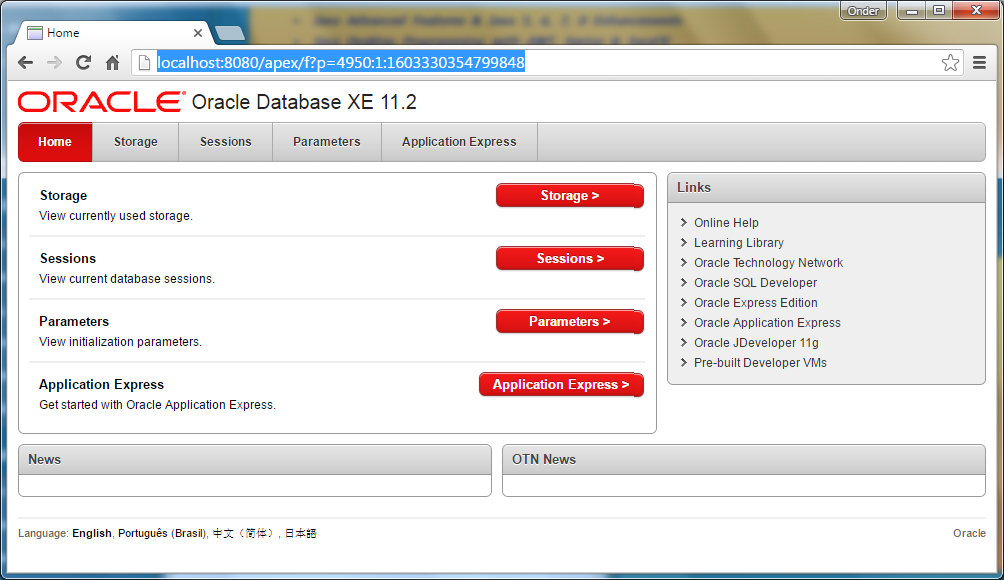Click the Oracle footer text

(x=969, y=533)
